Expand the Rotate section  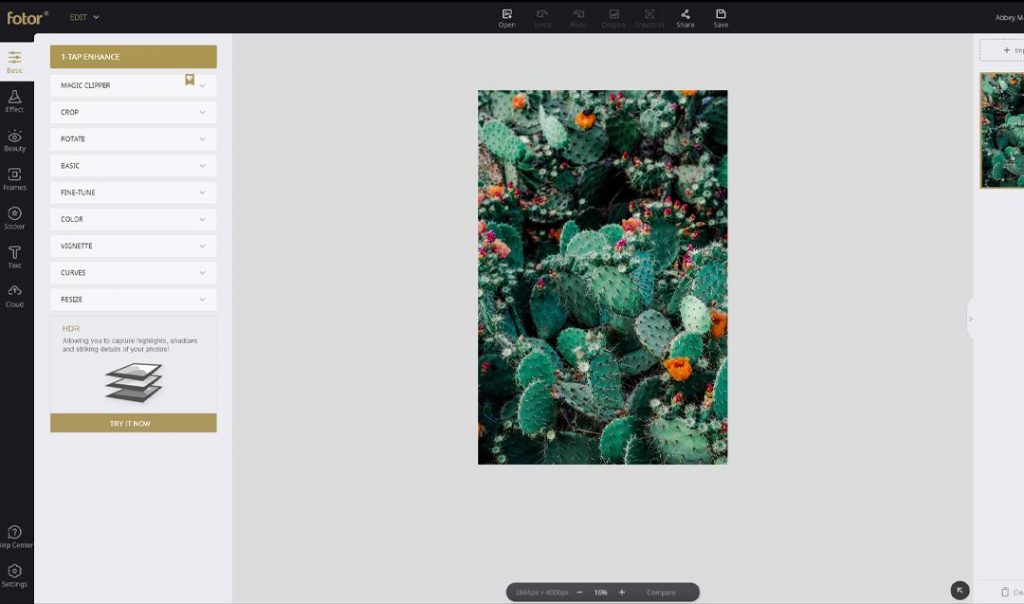(x=133, y=139)
